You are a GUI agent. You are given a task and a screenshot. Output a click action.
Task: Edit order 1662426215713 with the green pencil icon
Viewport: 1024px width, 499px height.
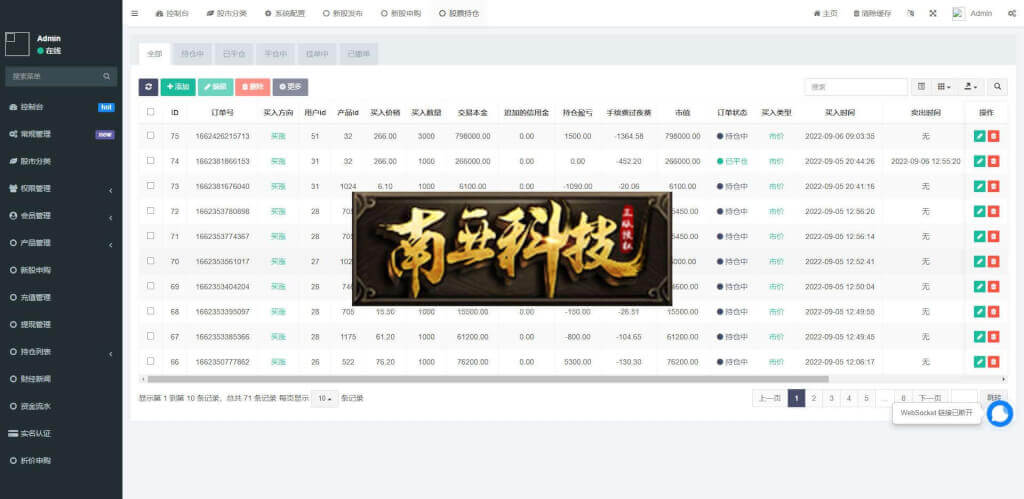(x=979, y=136)
